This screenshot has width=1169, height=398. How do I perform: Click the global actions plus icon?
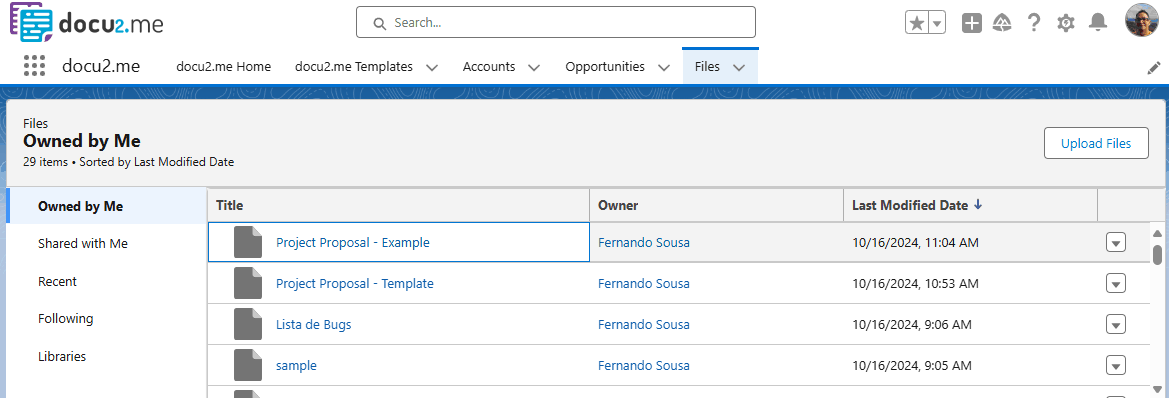coord(971,23)
